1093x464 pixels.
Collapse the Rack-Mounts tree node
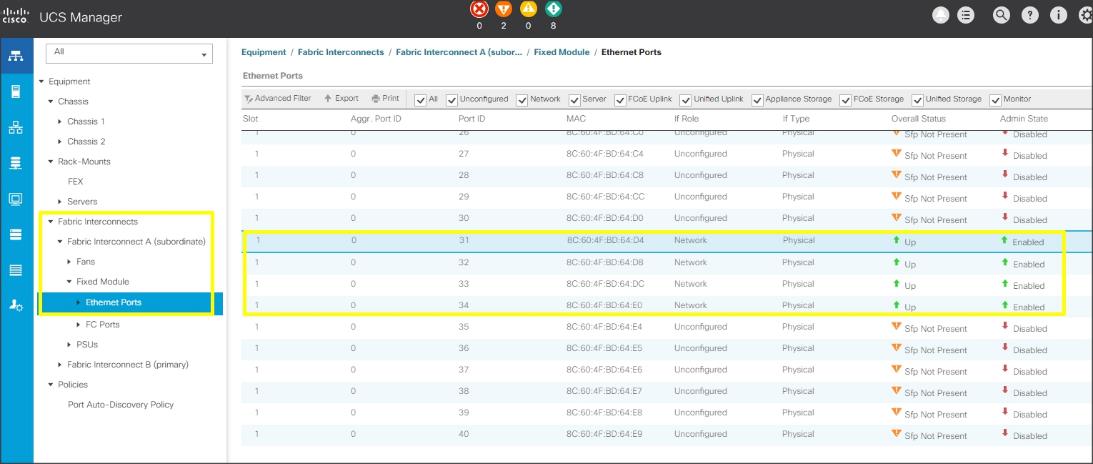pyautogui.click(x=51, y=162)
